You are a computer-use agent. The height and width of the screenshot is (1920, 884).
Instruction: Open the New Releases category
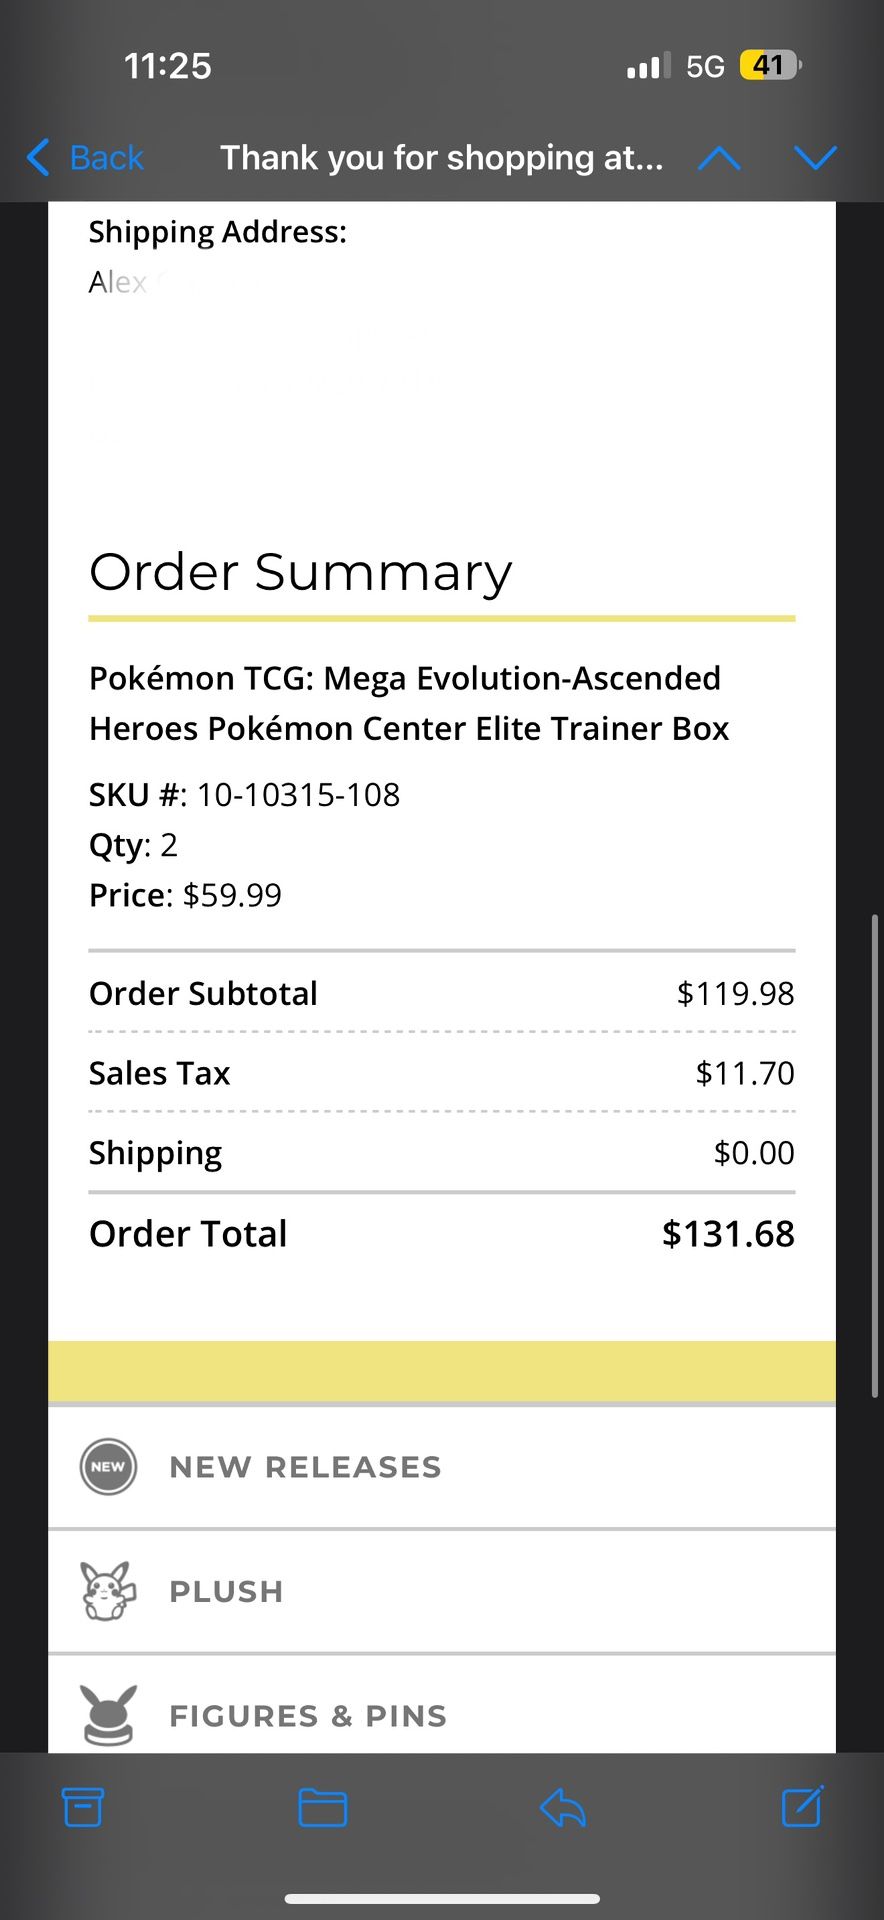(x=305, y=1467)
